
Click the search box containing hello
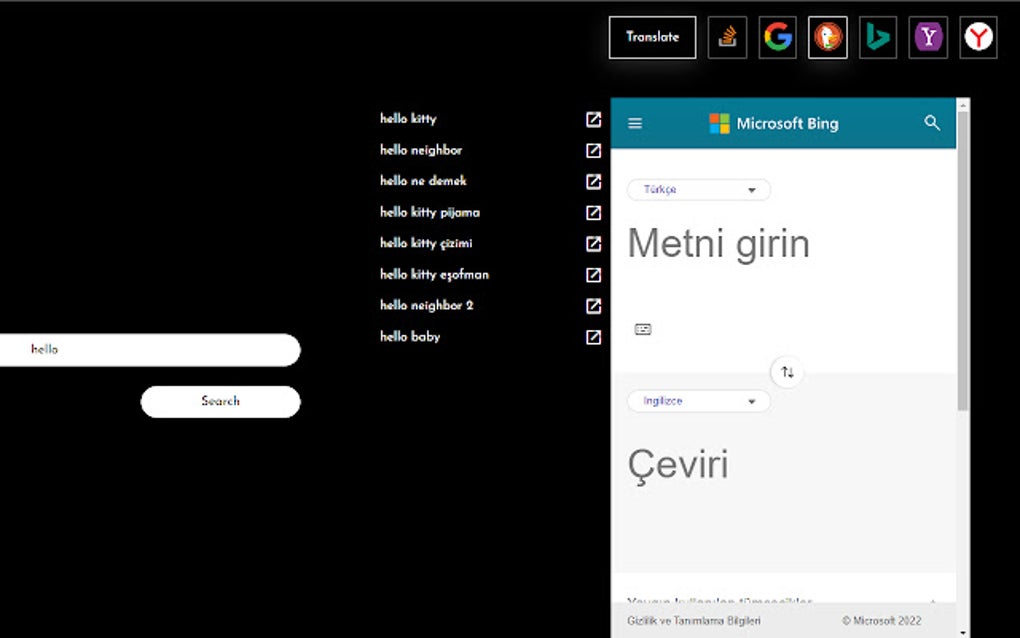pyautogui.click(x=150, y=350)
